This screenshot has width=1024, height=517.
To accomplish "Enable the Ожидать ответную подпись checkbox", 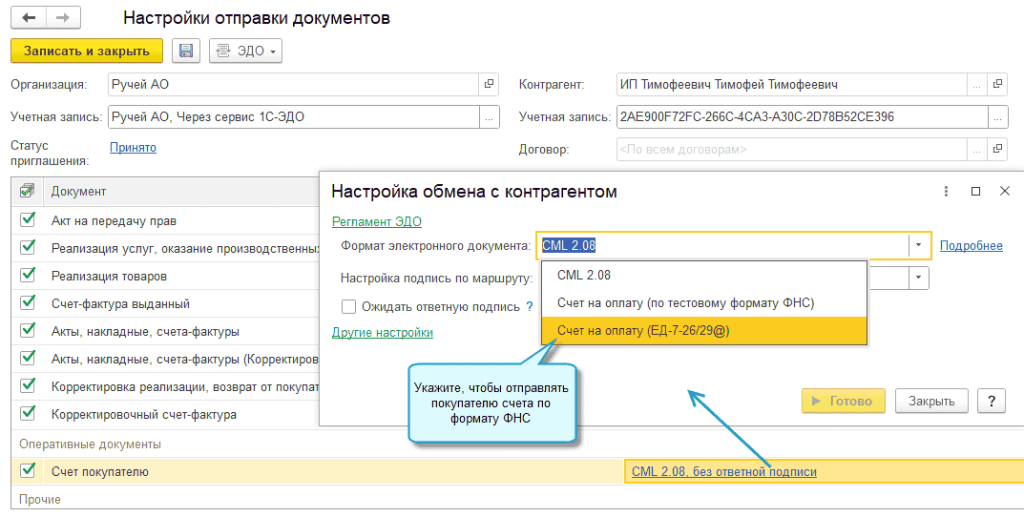I will [x=349, y=307].
